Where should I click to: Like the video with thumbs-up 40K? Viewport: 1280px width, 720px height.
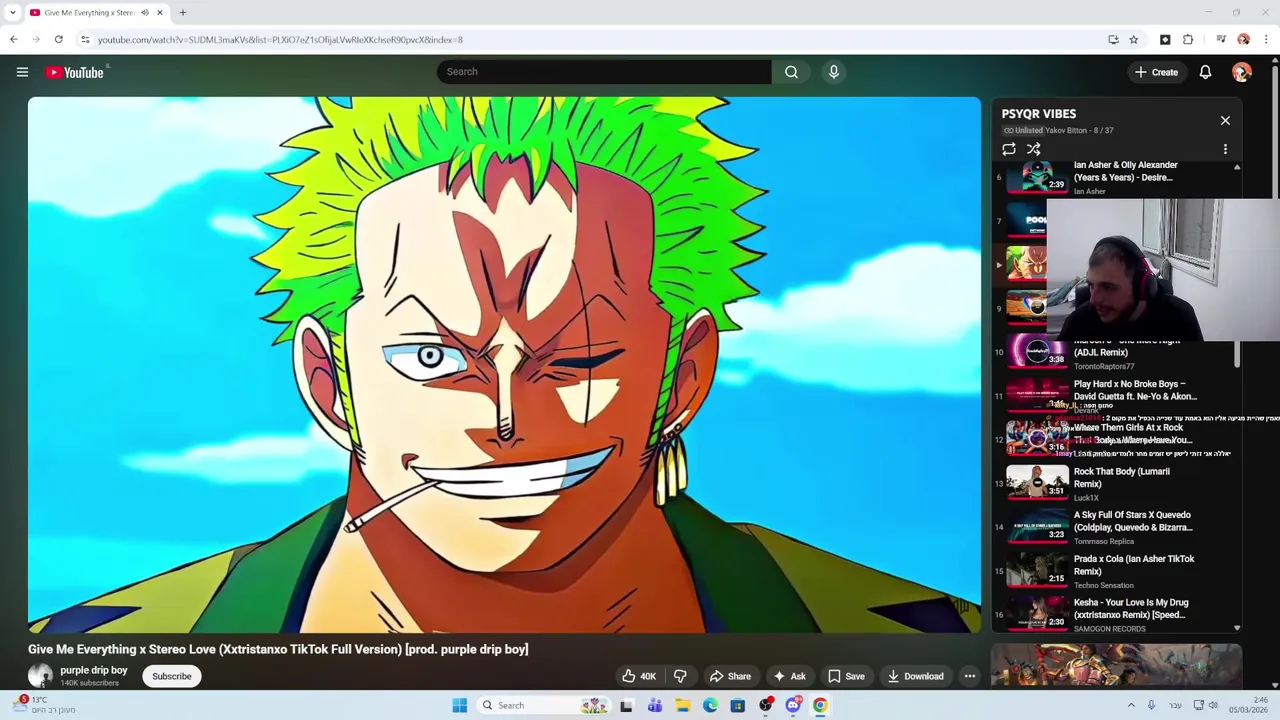(639, 676)
